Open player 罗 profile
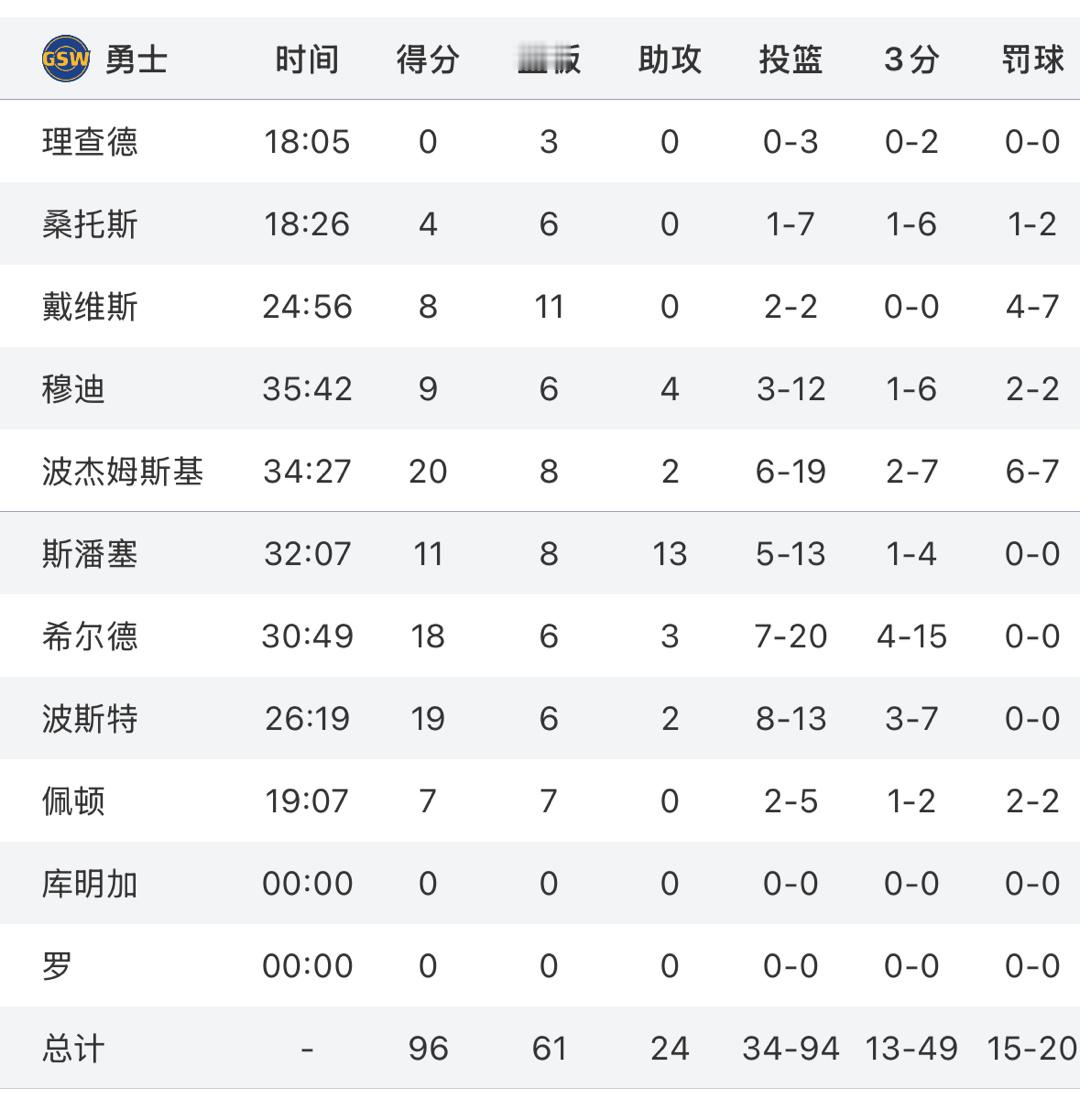The height and width of the screenshot is (1106, 1080). click(57, 966)
